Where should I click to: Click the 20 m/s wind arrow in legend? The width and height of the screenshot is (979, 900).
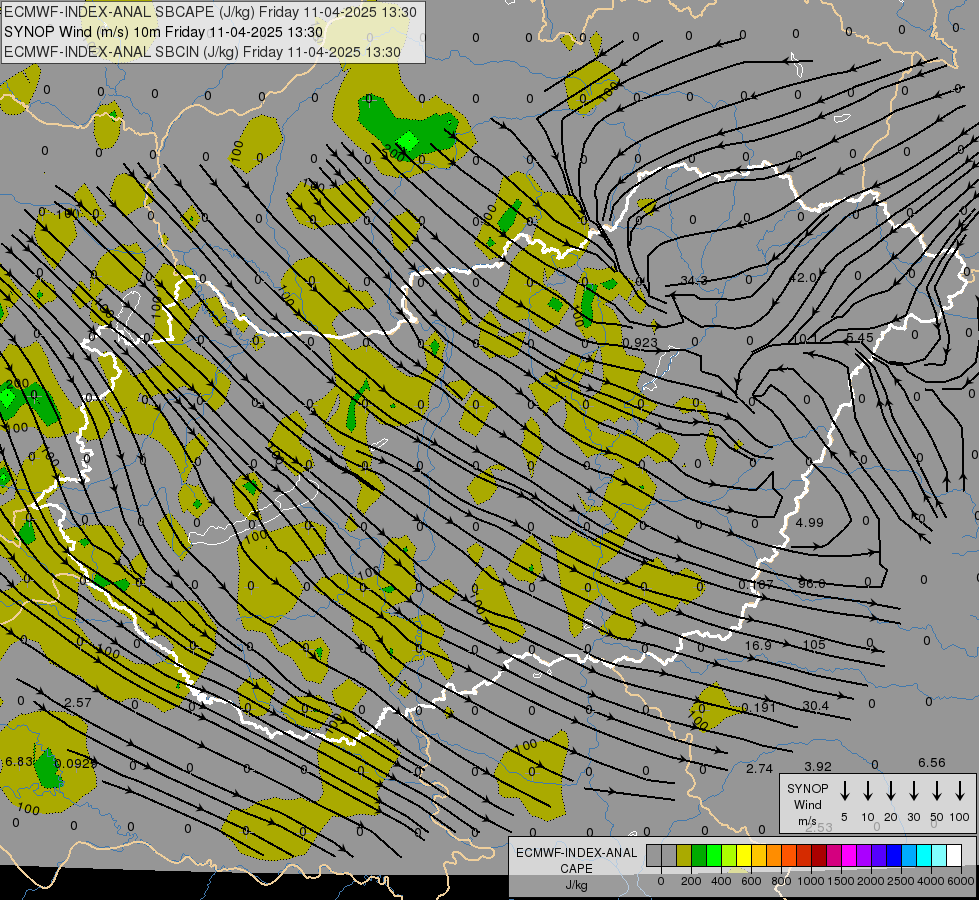point(891,790)
